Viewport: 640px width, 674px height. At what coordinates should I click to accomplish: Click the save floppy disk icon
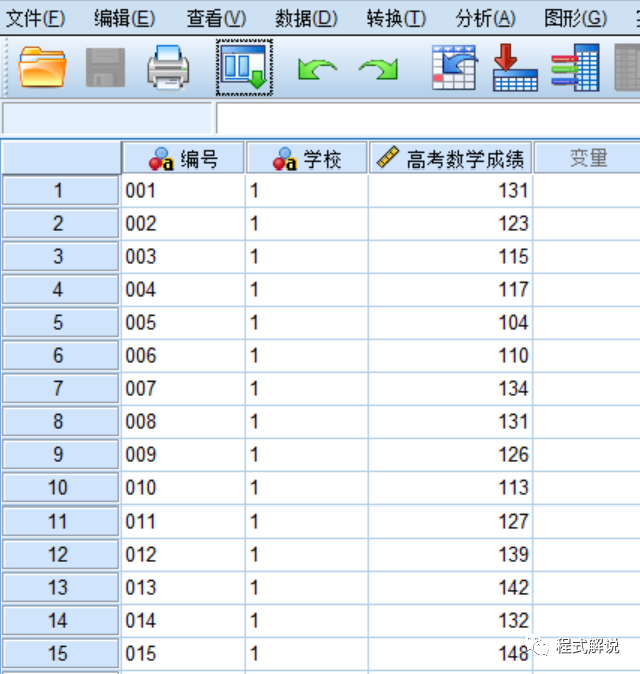(105, 67)
